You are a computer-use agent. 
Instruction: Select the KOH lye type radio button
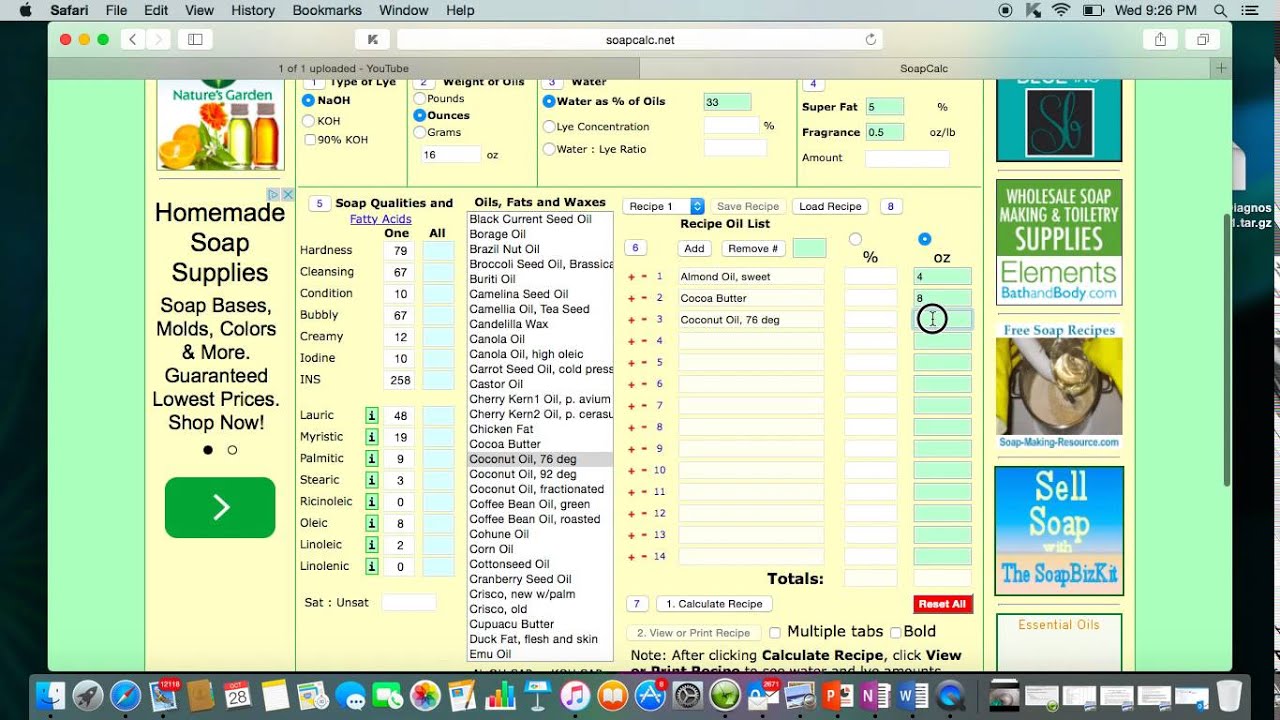click(x=309, y=121)
